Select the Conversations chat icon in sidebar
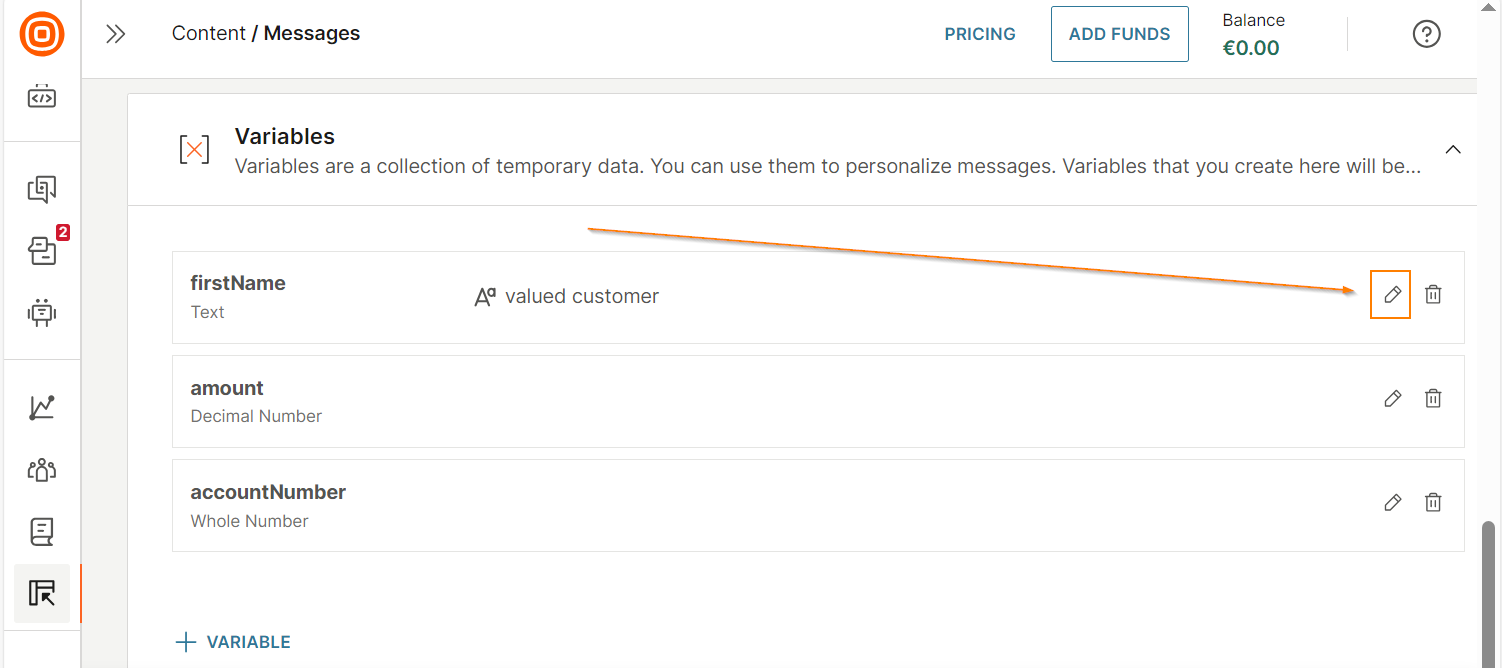Image resolution: width=1502 pixels, height=668 pixels. point(41,188)
